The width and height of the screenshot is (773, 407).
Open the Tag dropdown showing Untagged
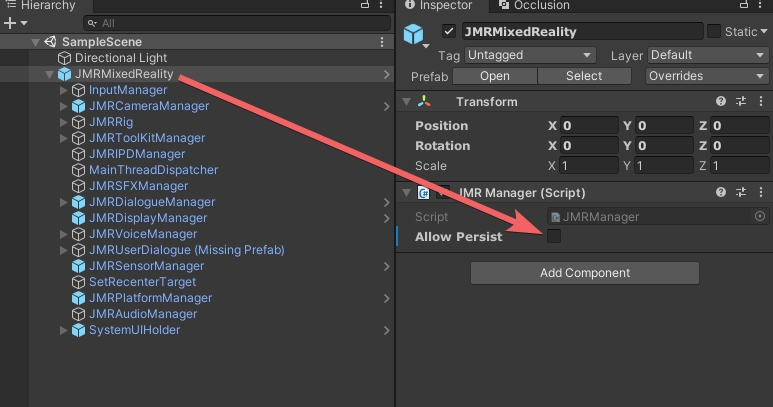click(530, 55)
